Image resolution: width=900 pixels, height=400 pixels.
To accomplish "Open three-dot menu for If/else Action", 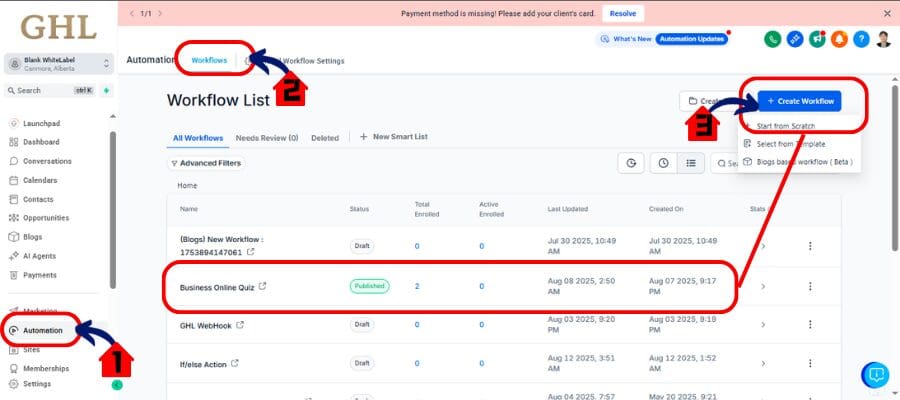I will point(810,363).
